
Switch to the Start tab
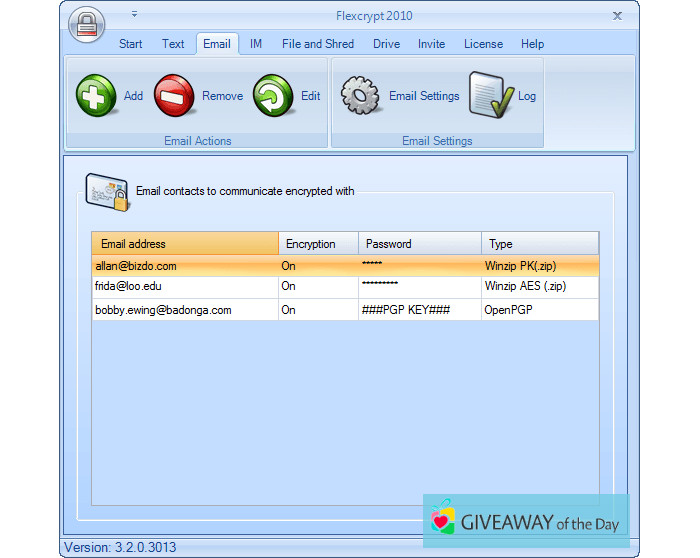(x=131, y=44)
